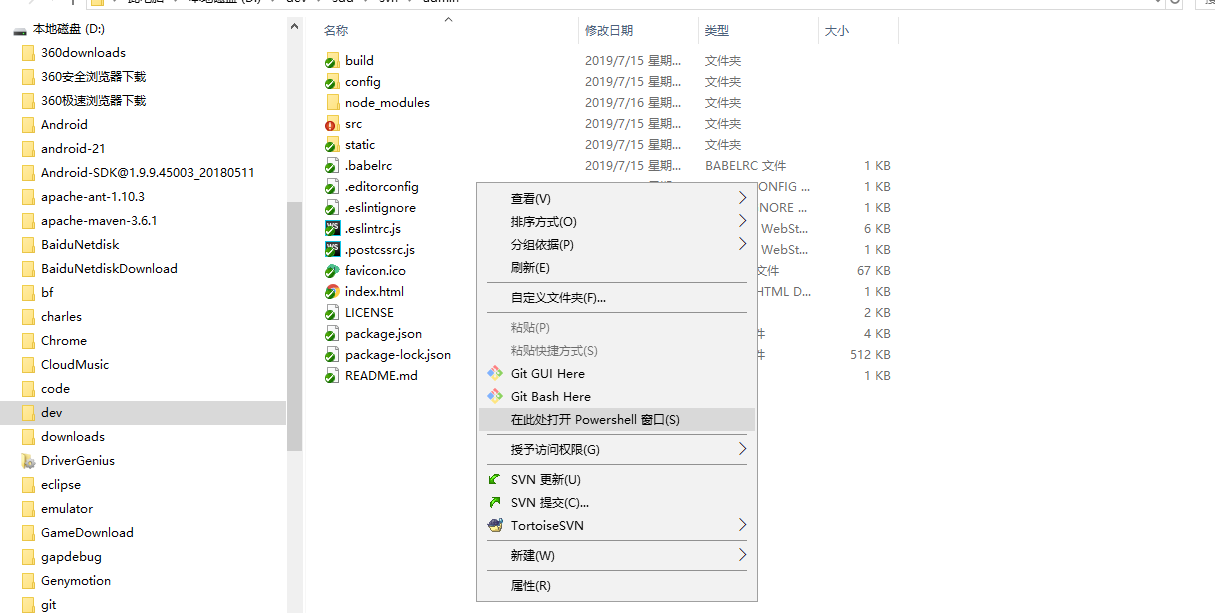Sort files by the 名称 column header
Image resolution: width=1215 pixels, height=613 pixels.
tap(337, 31)
